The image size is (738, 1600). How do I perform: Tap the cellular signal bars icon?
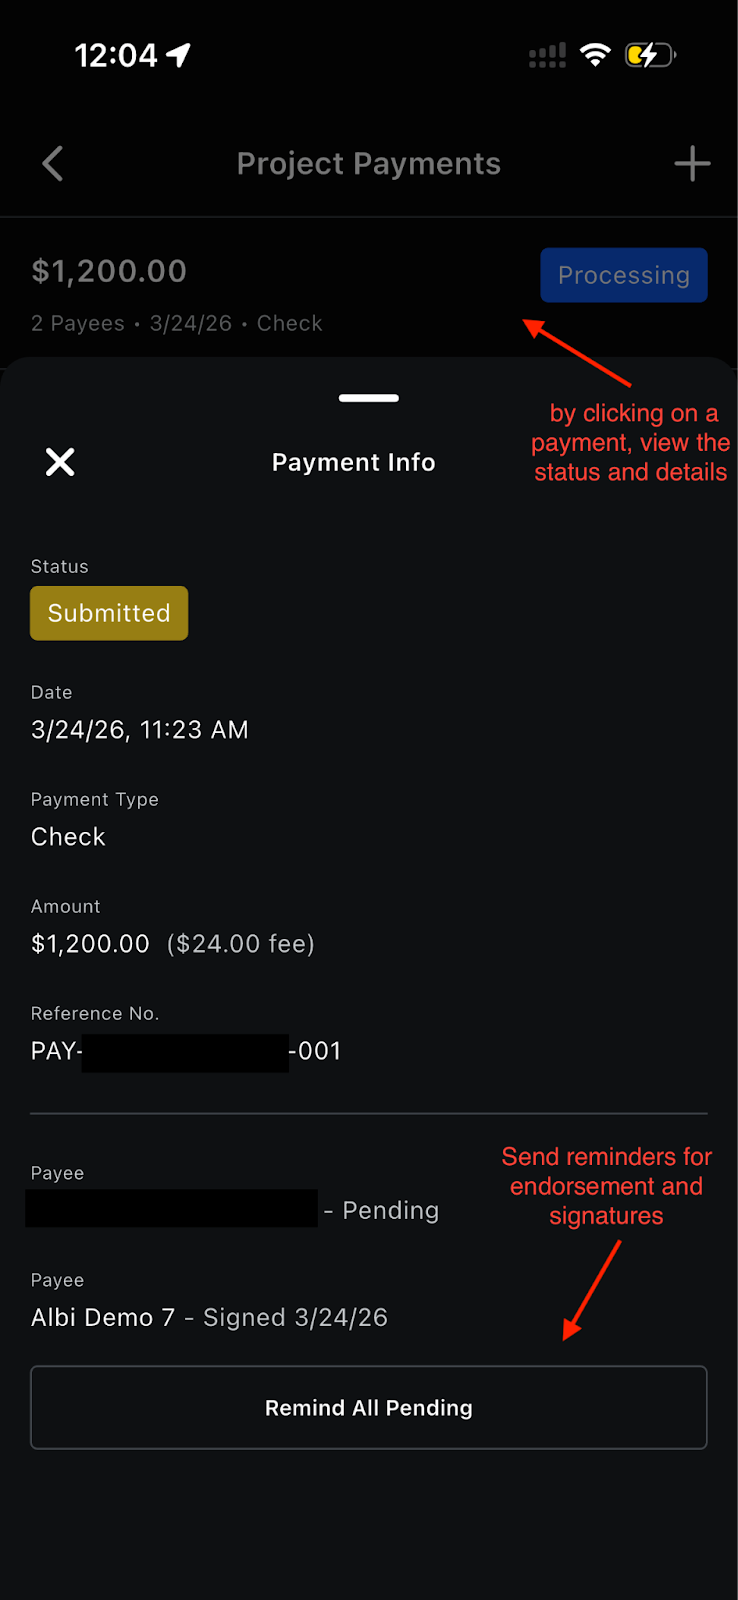point(547,56)
